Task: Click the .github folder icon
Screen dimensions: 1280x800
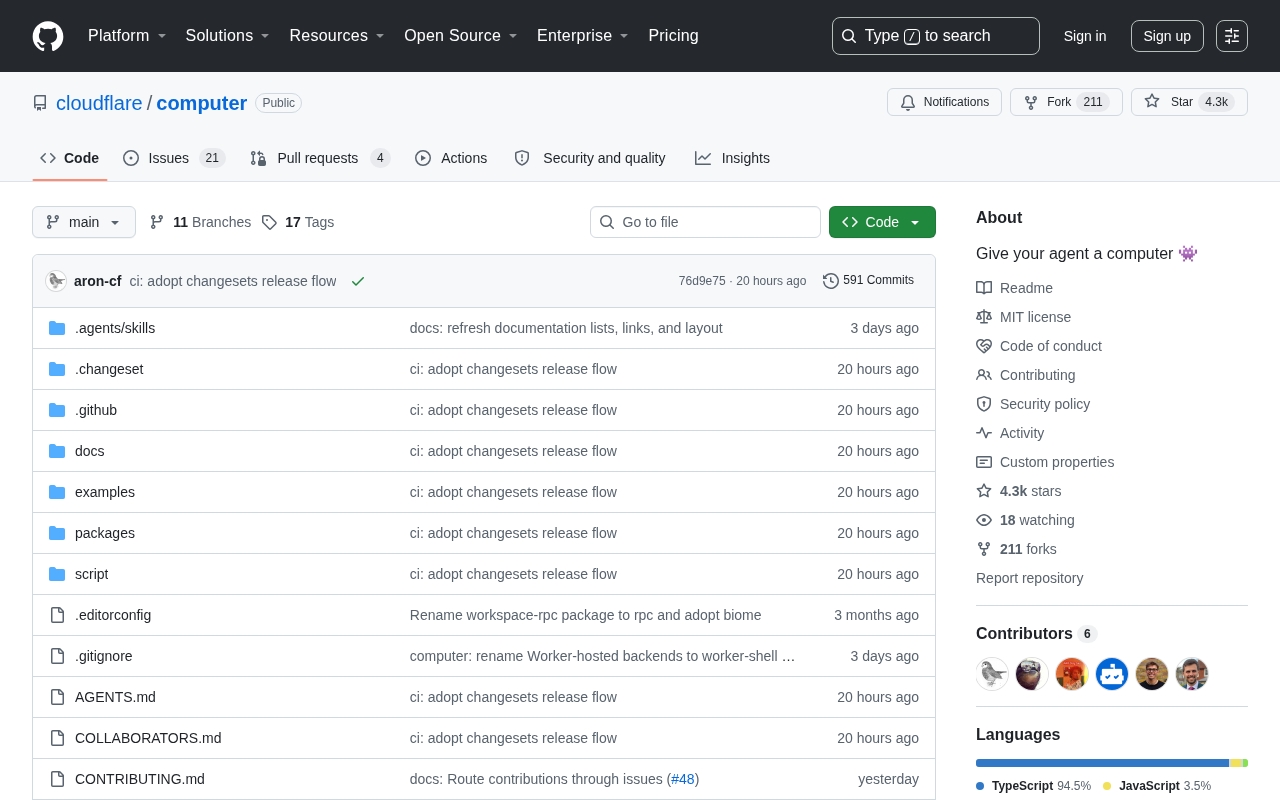Action: pyautogui.click(x=57, y=410)
